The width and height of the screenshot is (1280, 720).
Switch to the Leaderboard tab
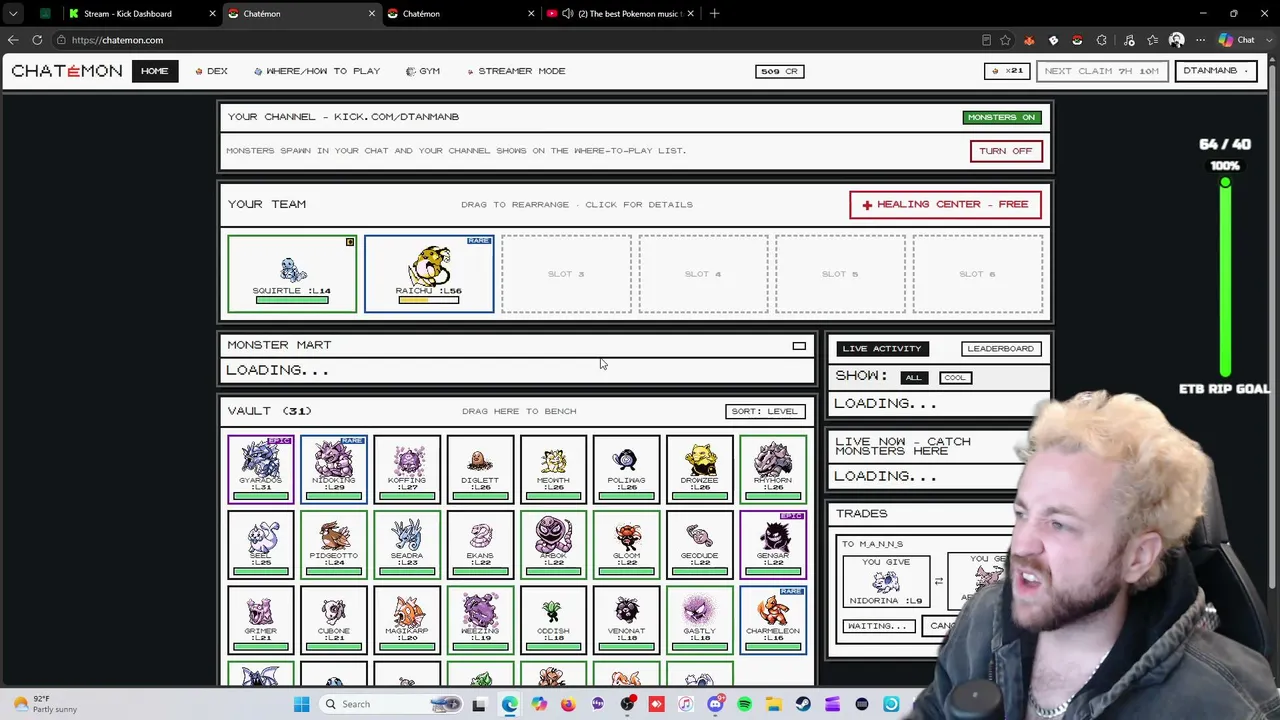(x=1000, y=348)
